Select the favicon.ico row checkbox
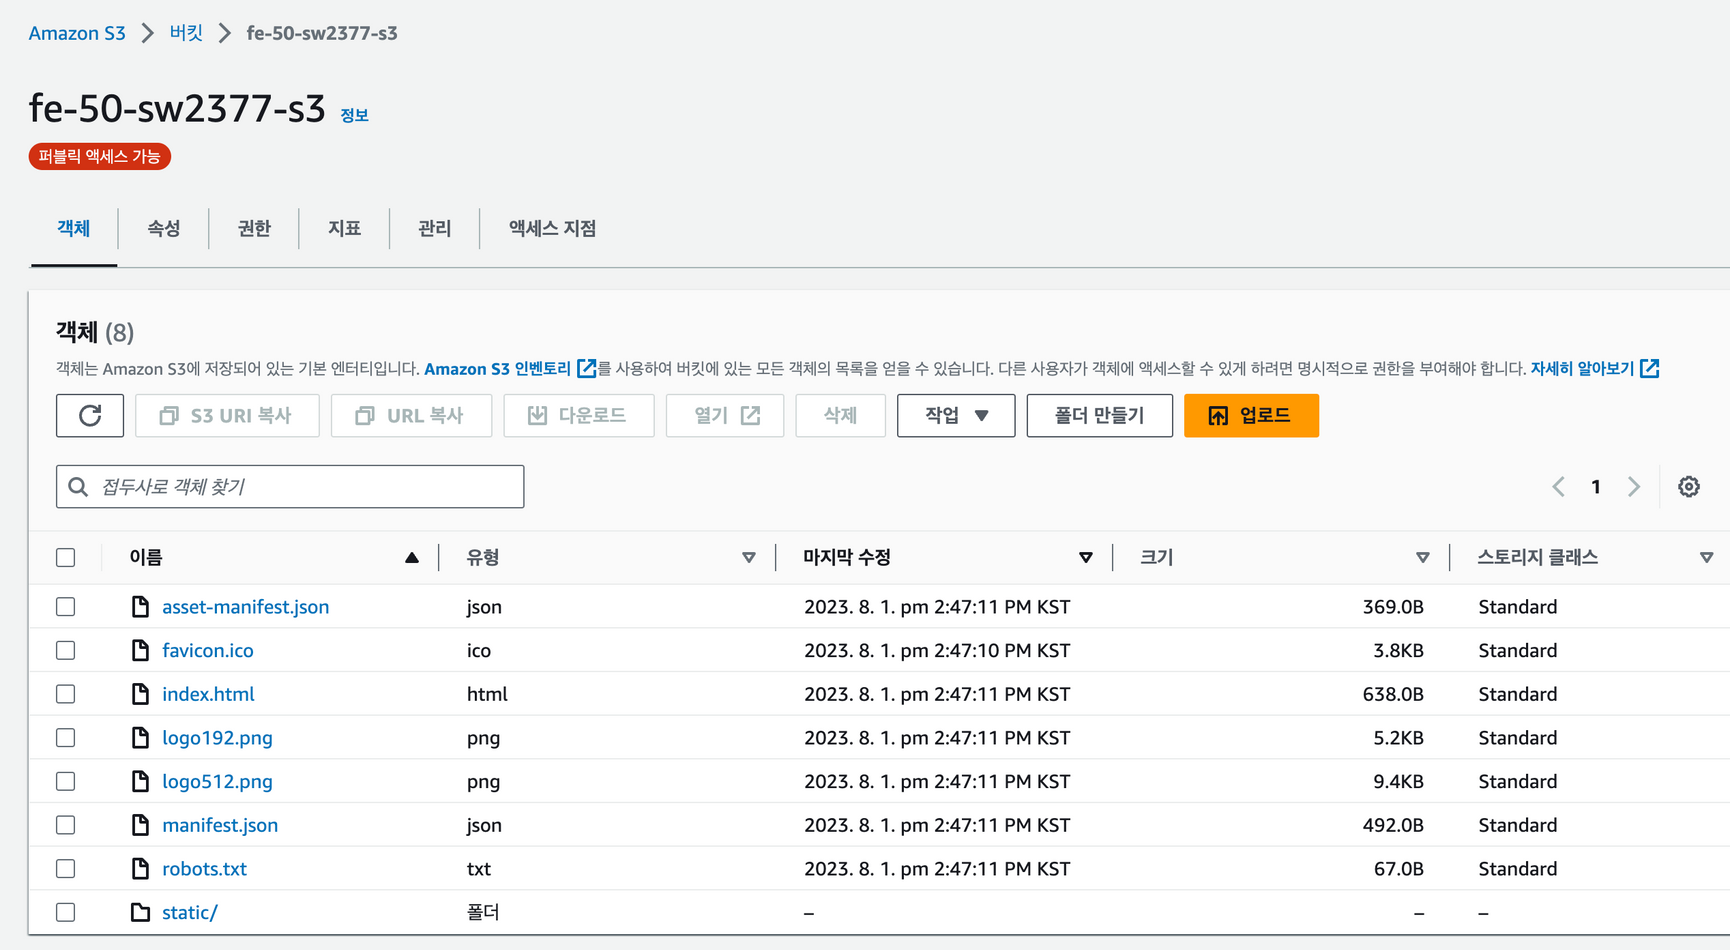 [66, 651]
